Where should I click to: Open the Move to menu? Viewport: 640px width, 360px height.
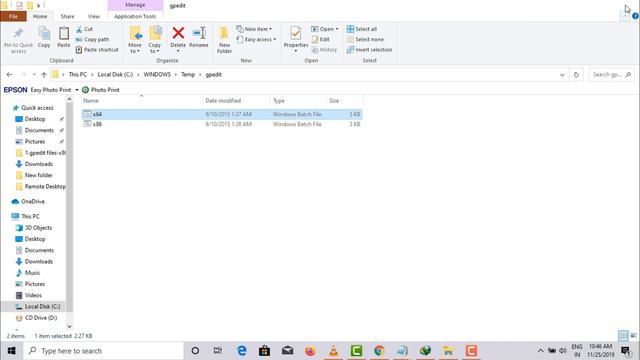pos(135,40)
